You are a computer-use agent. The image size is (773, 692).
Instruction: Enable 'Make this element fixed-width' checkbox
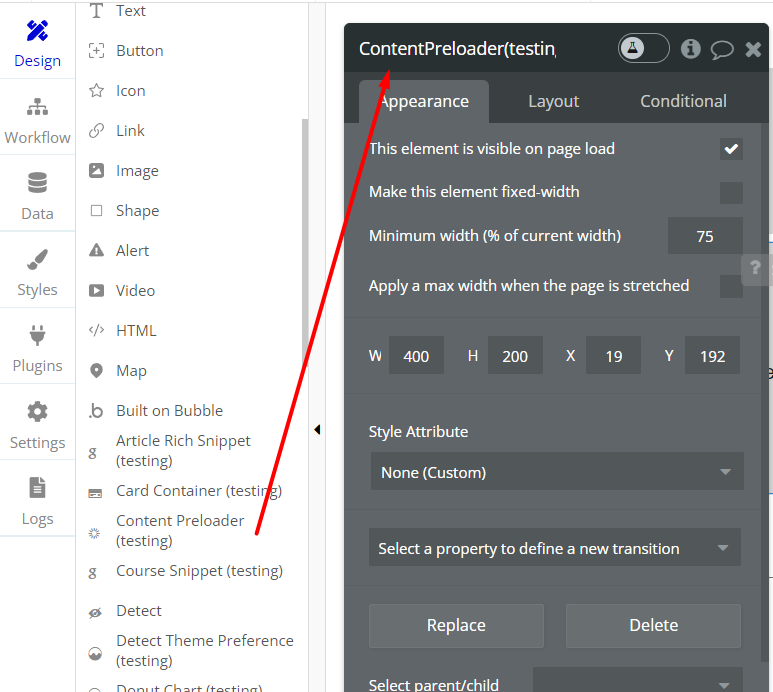tap(731, 192)
